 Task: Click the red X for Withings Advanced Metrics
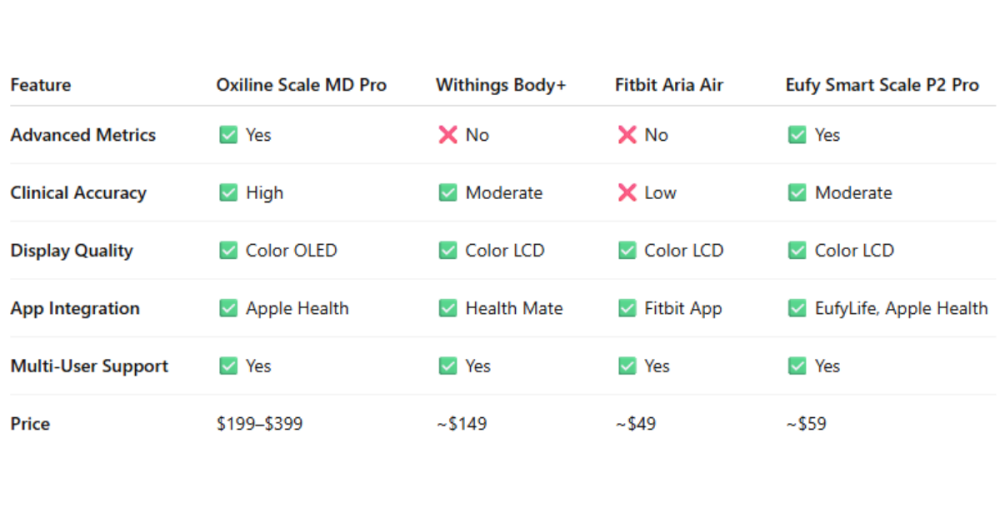pyautogui.click(x=448, y=135)
